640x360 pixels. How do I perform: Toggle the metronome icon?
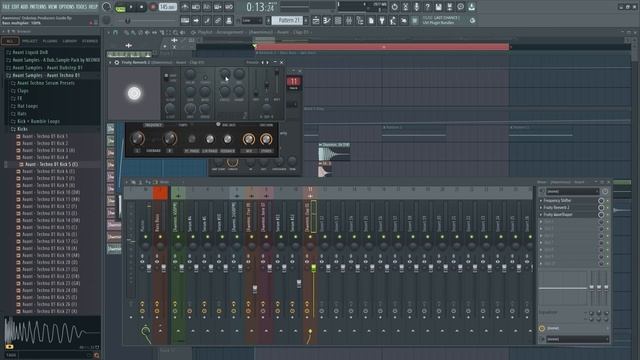tap(185, 7)
